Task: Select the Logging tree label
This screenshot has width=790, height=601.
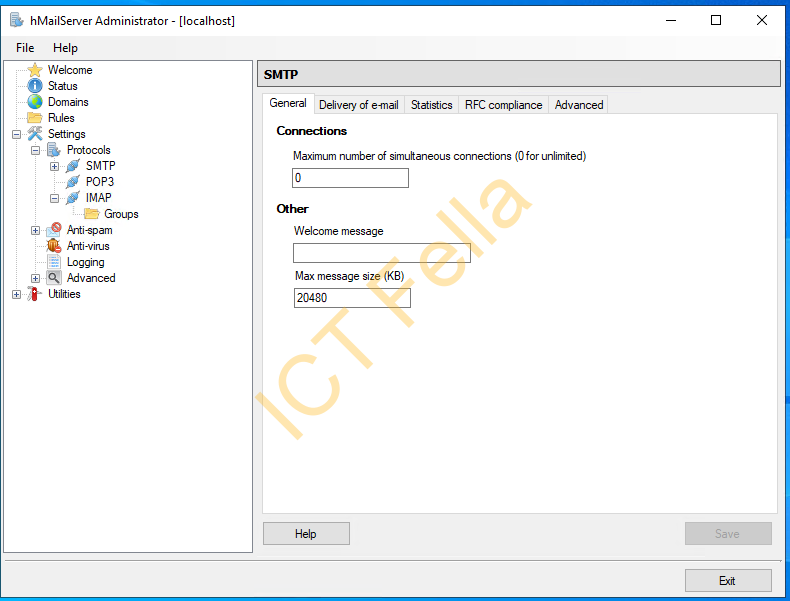Action: pyautogui.click(x=86, y=262)
